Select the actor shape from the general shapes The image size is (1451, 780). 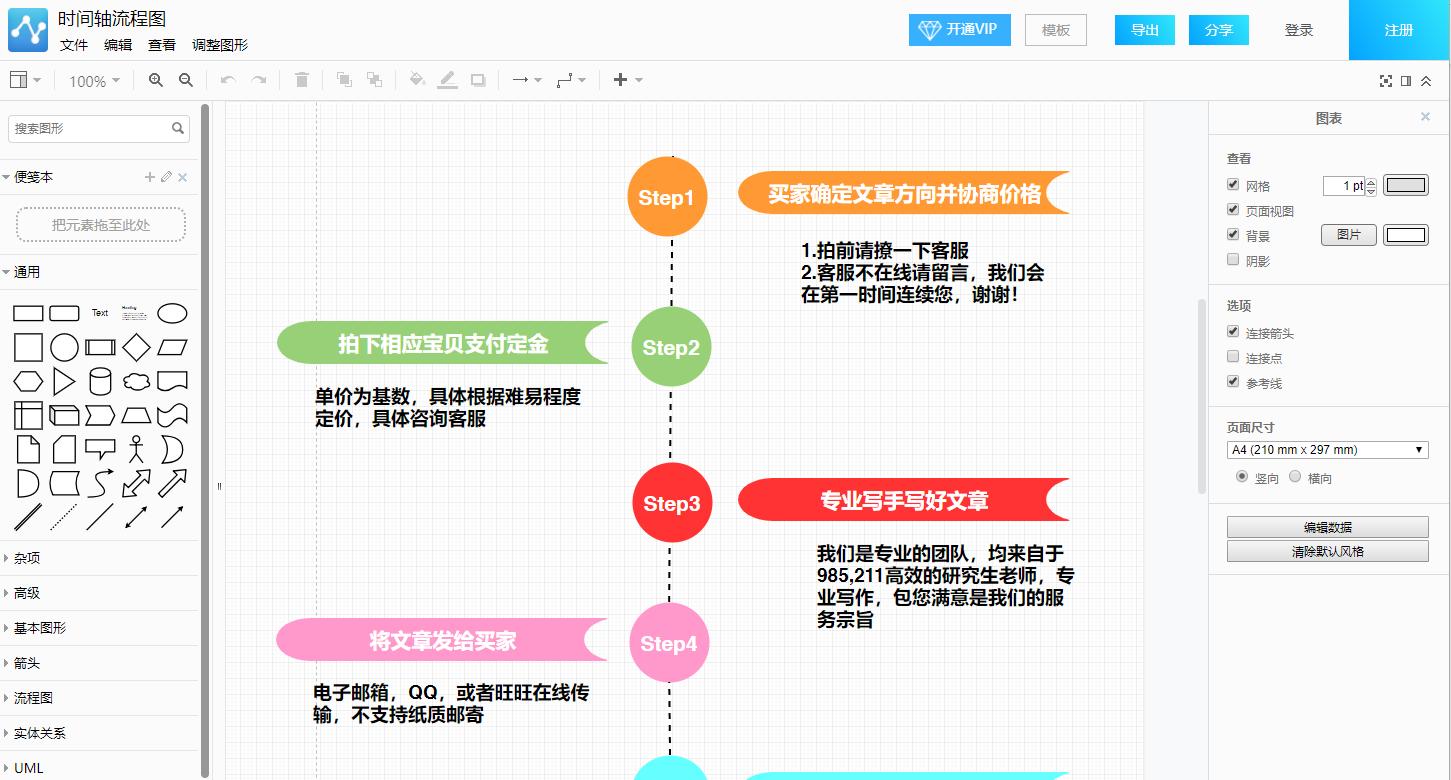(136, 449)
